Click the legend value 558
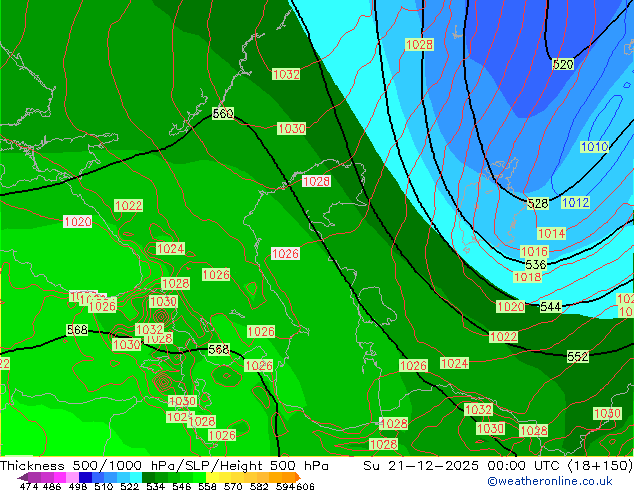This screenshot has height=490, width=634. click(207, 486)
